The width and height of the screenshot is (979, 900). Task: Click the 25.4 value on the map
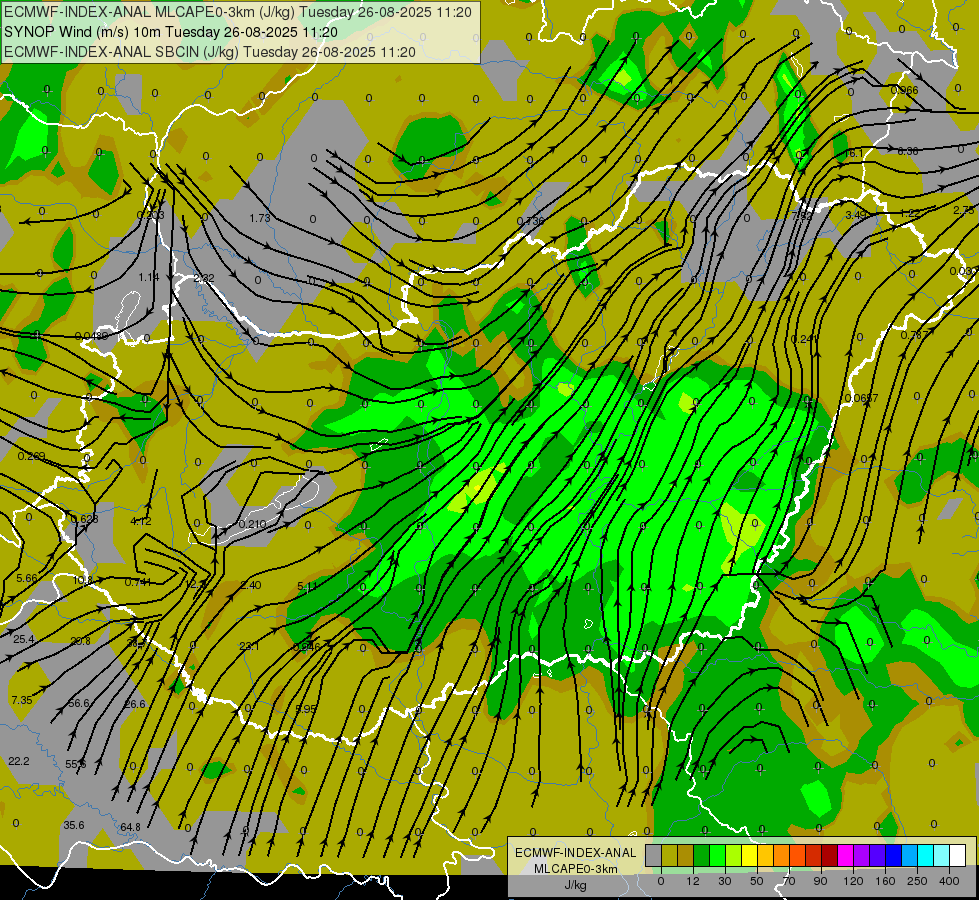click(x=24, y=639)
